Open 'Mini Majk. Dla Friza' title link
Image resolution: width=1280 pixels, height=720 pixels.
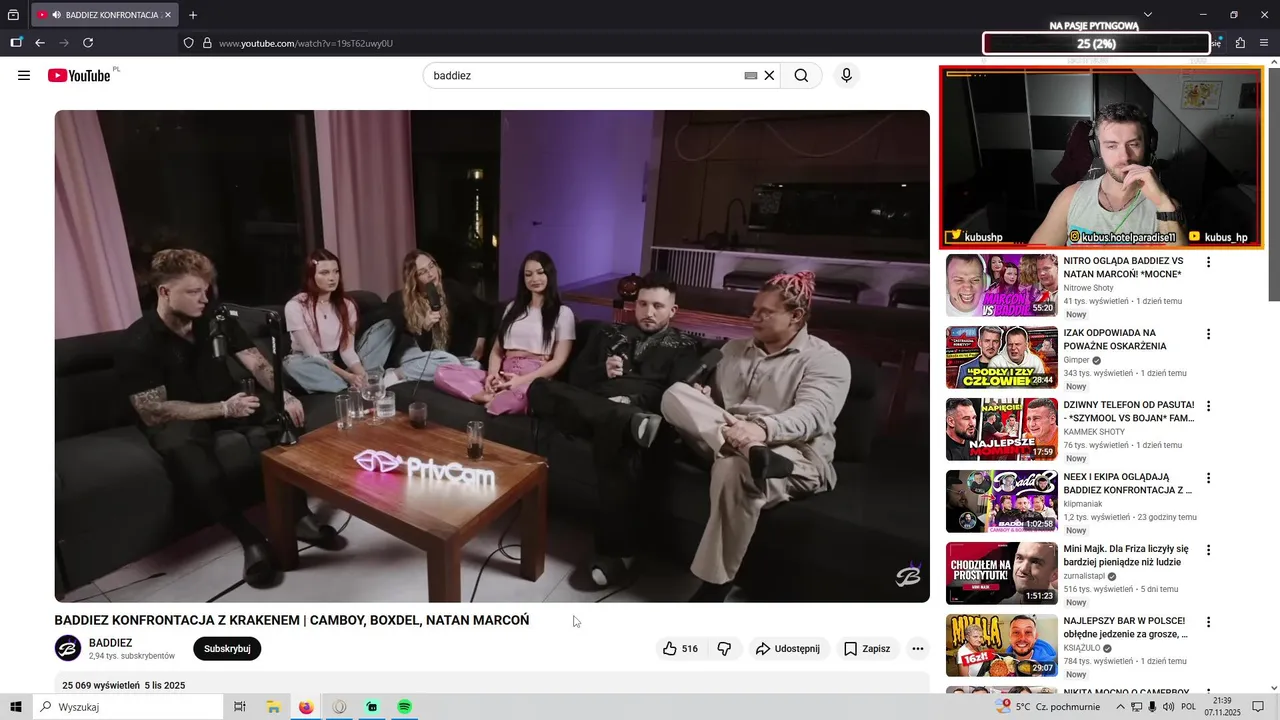tap(1126, 556)
